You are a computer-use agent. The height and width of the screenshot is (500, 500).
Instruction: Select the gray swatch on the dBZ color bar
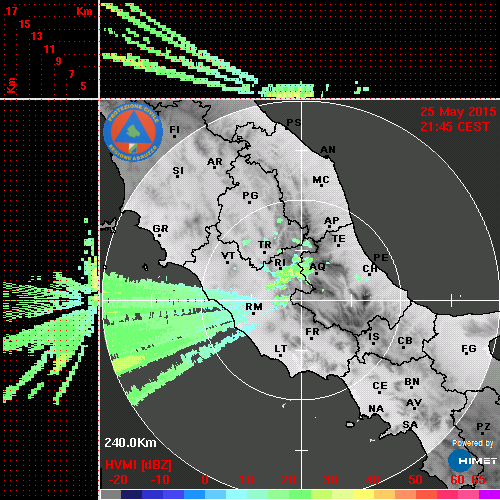tap(111, 494)
